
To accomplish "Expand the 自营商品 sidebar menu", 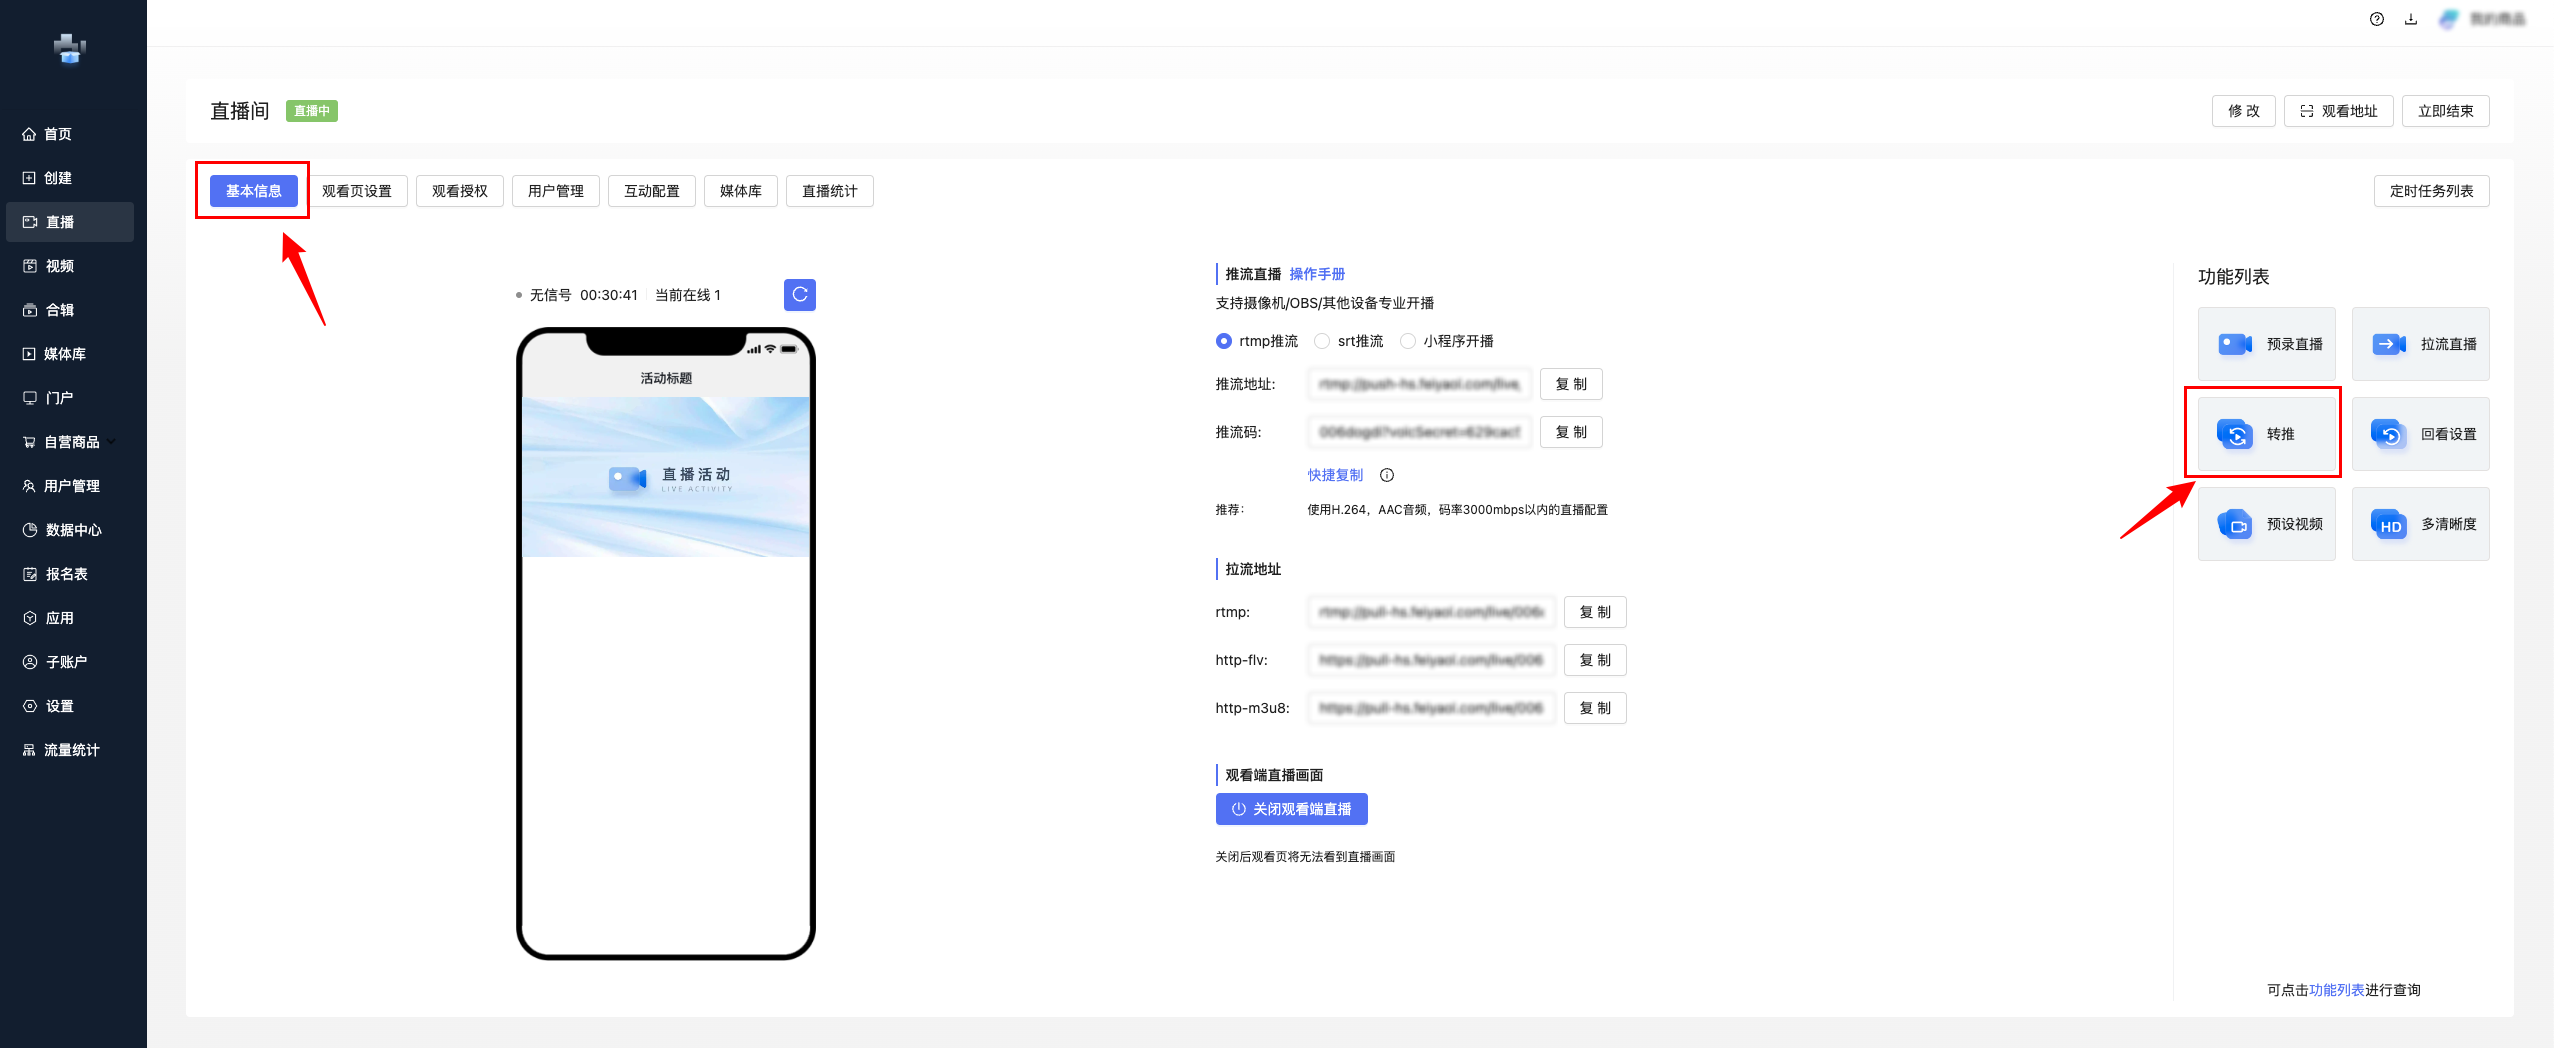I will [70, 442].
